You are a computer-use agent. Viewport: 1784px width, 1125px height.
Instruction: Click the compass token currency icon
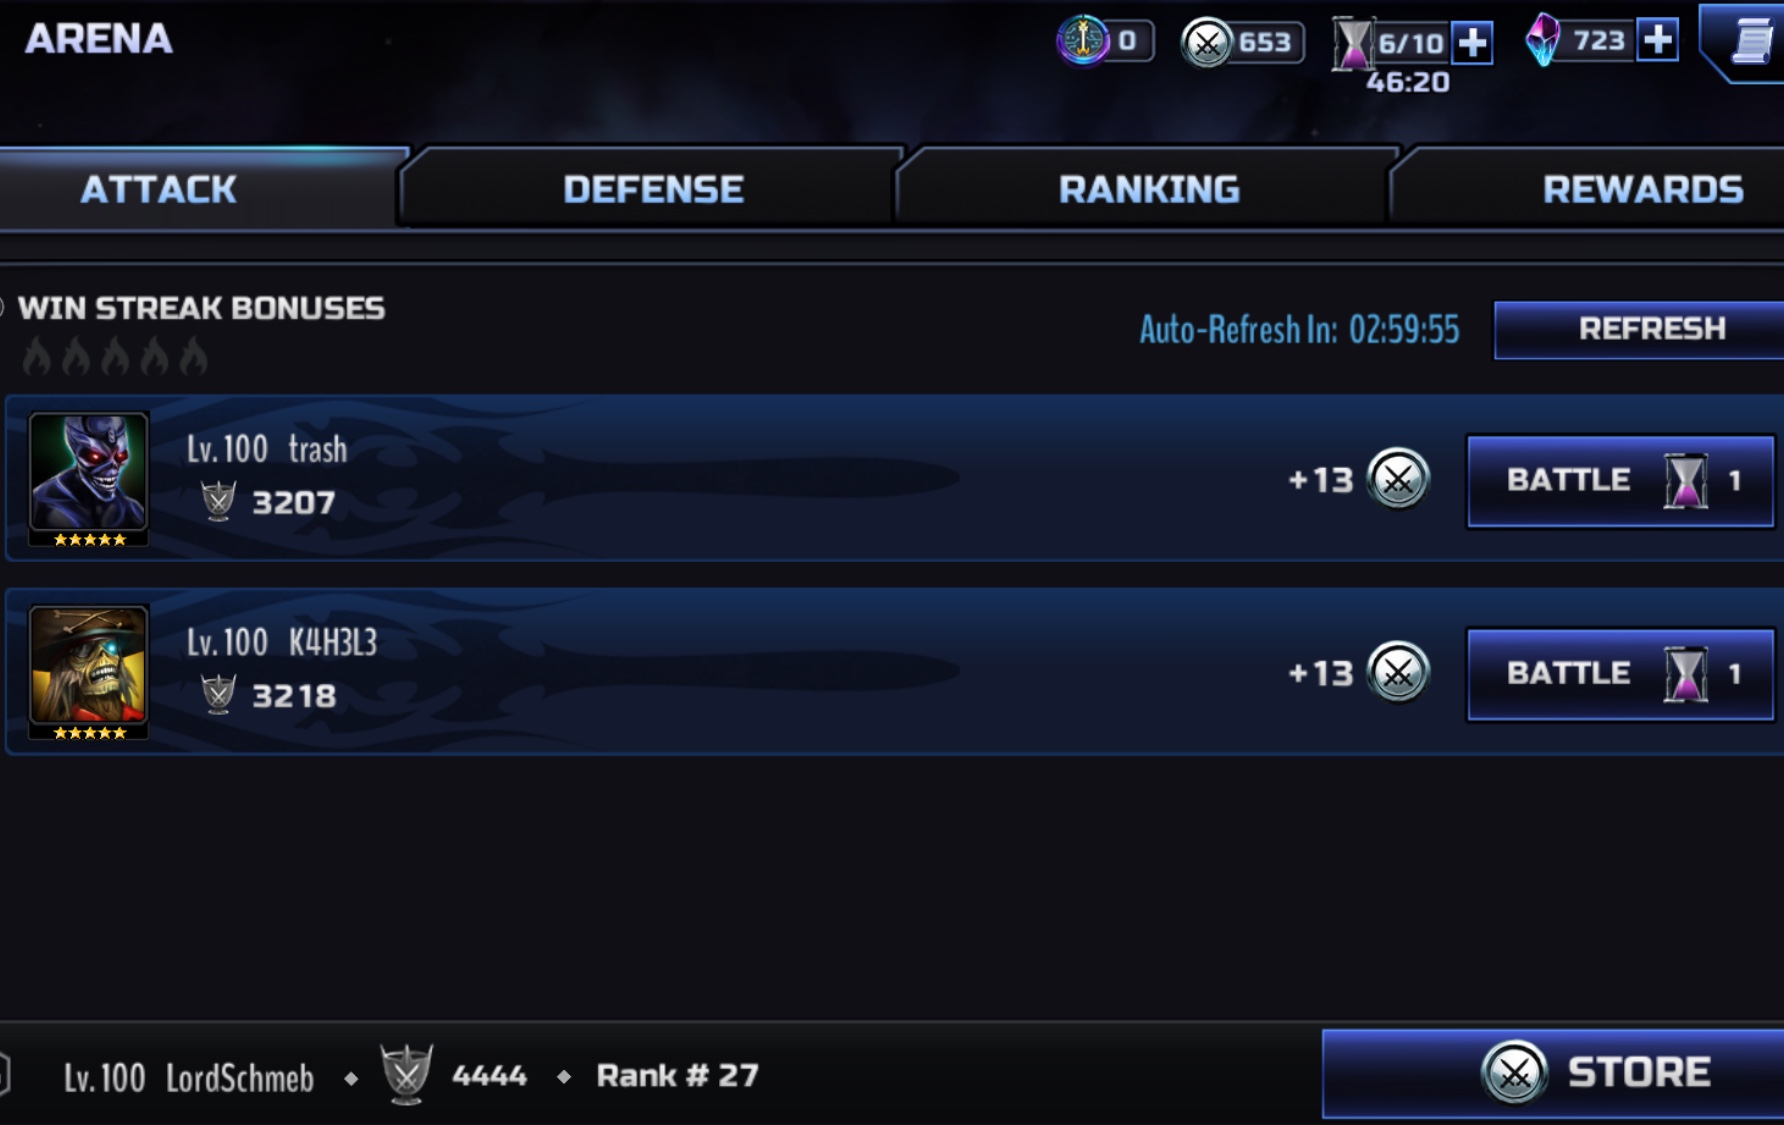click(1083, 40)
